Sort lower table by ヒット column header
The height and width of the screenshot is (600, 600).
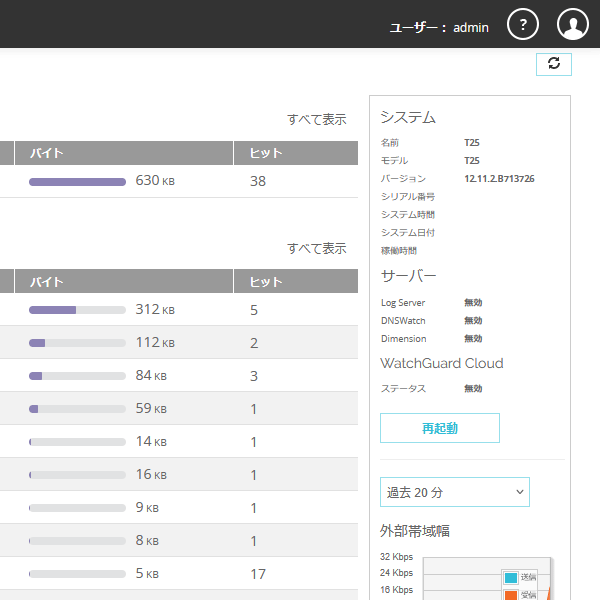296,282
